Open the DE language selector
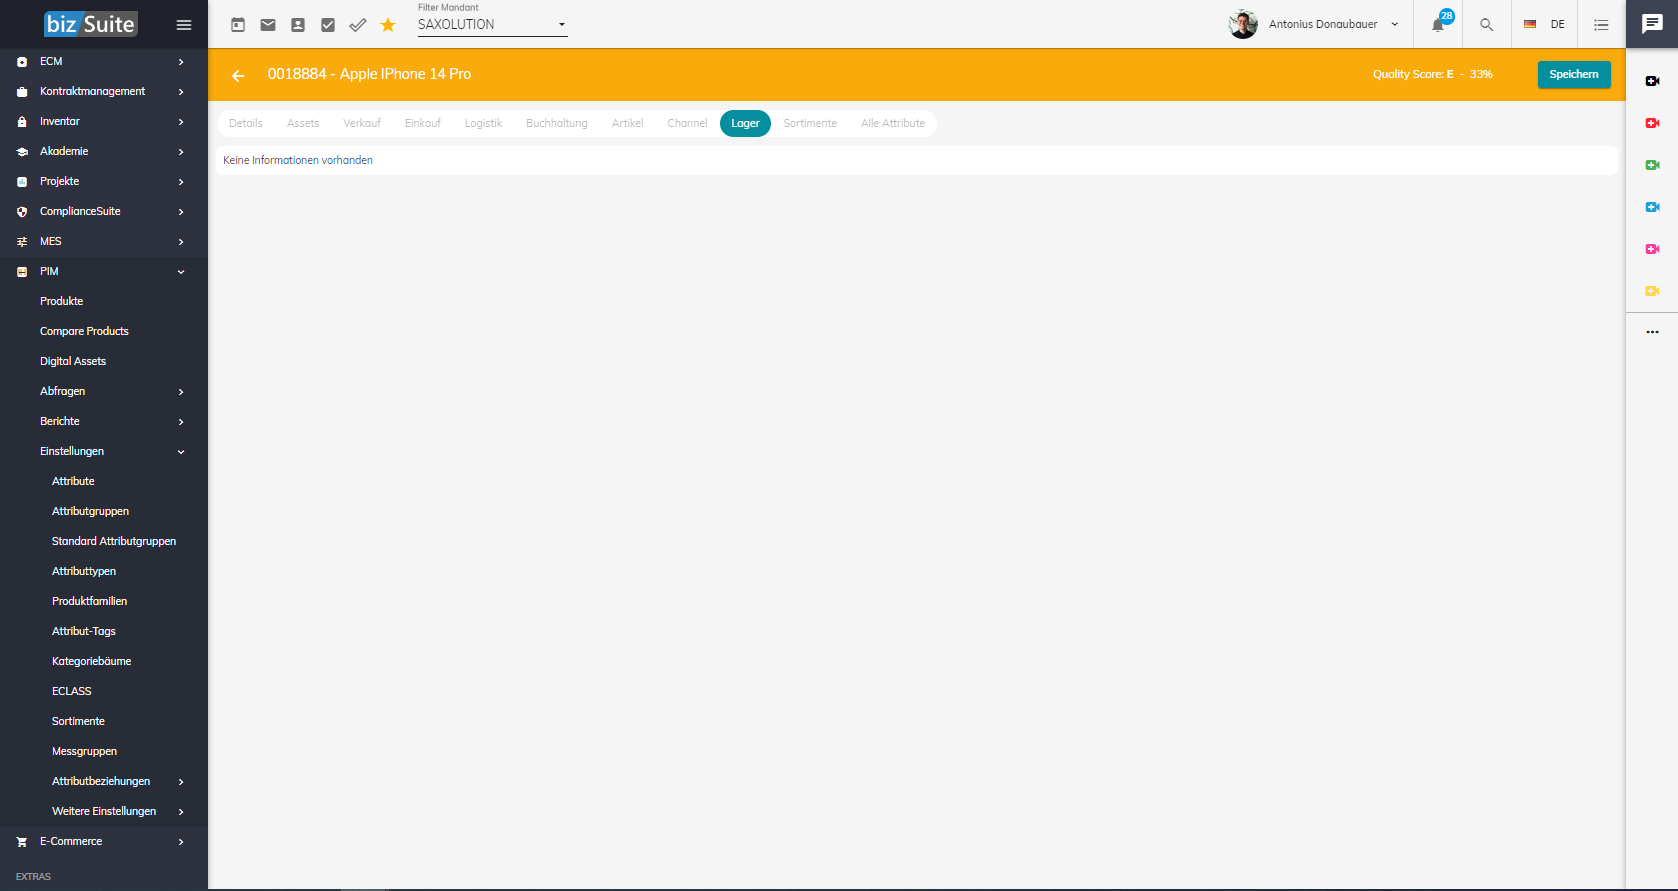 pyautogui.click(x=1544, y=24)
